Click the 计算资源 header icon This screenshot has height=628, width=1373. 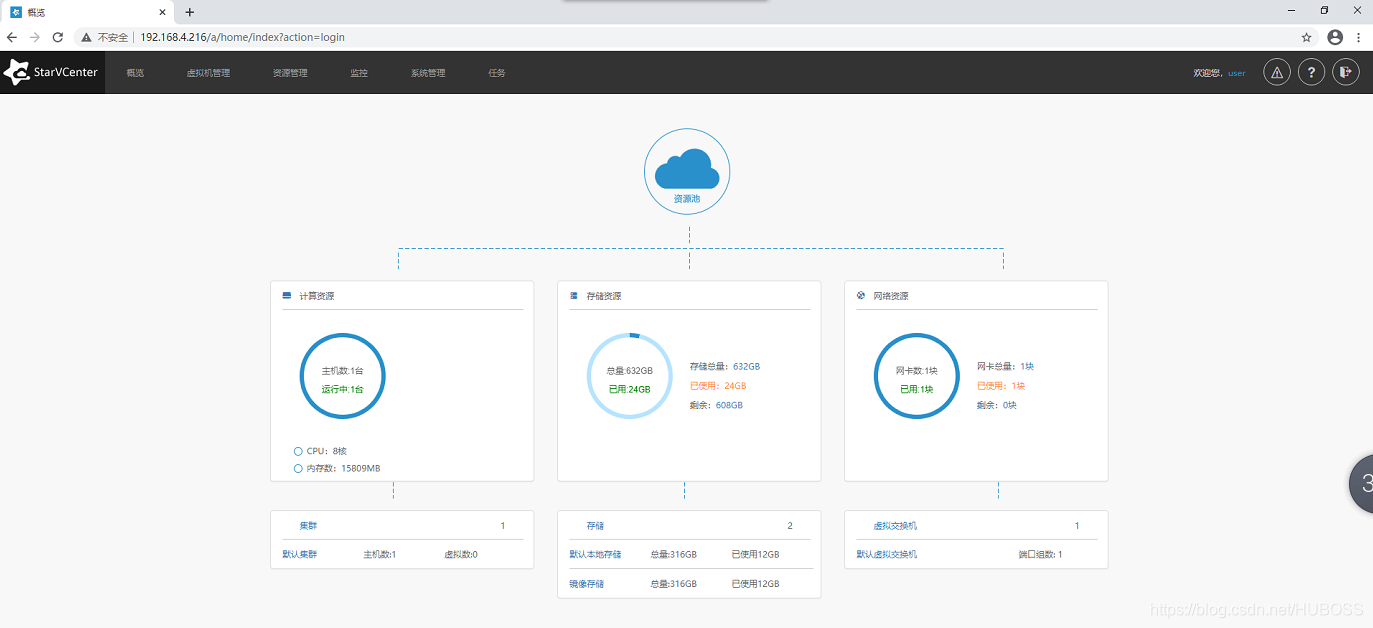coord(287,296)
